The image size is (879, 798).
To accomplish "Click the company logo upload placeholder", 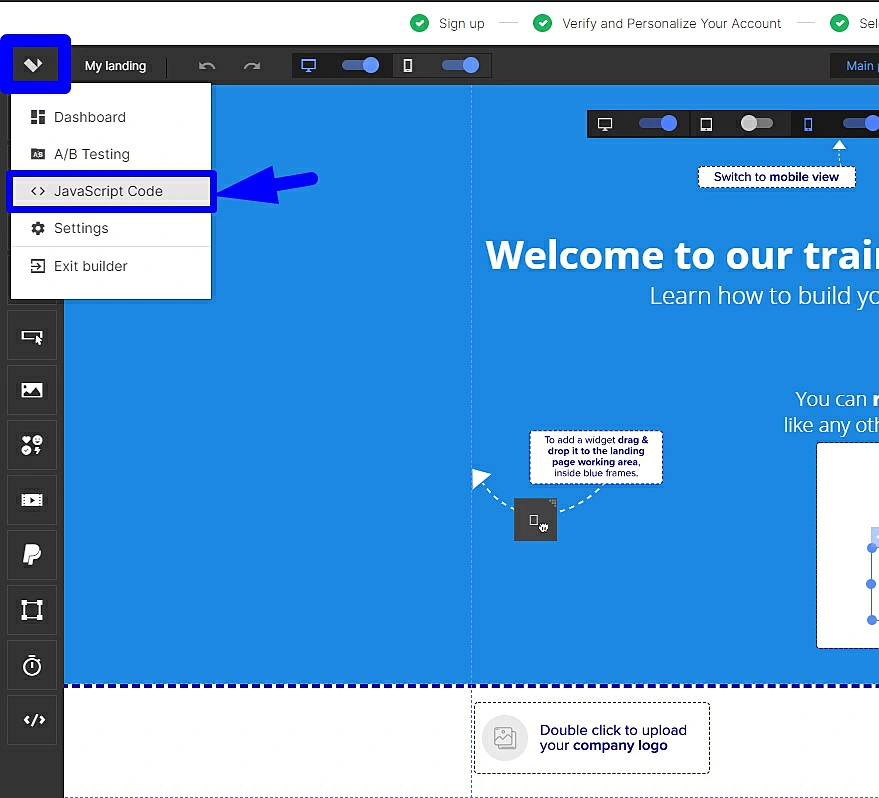I will pos(591,738).
